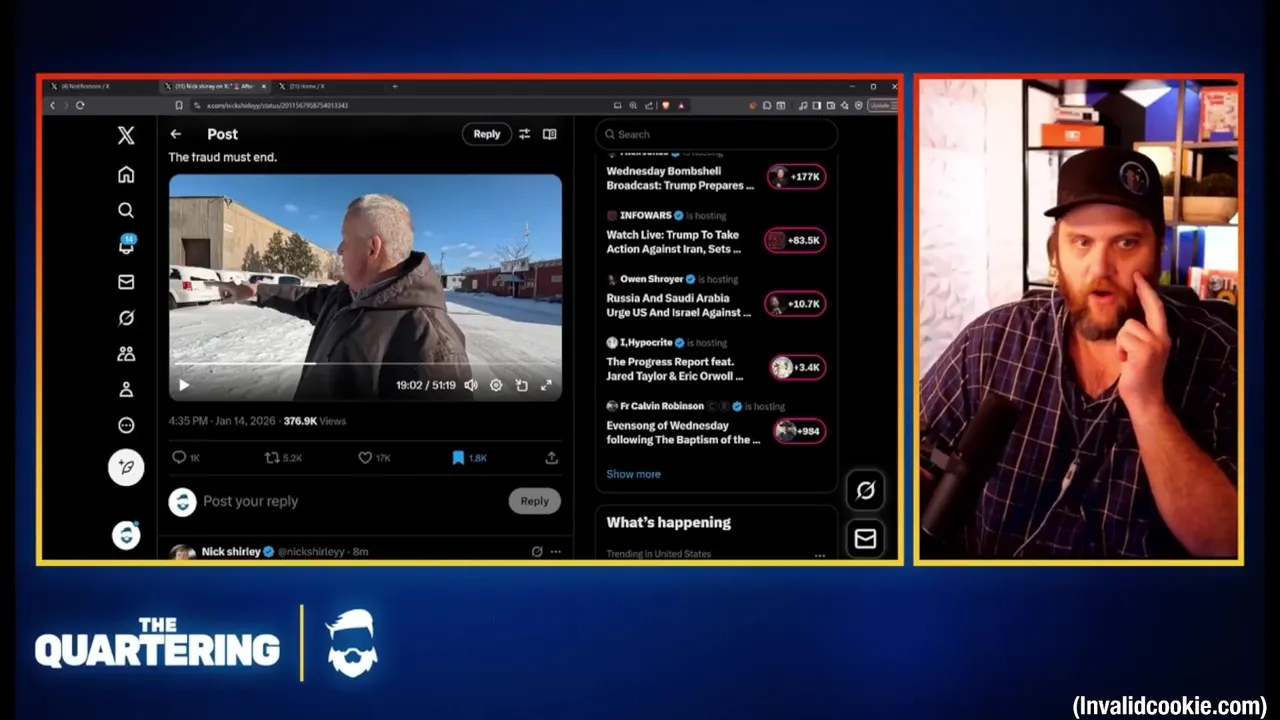The height and width of the screenshot is (720, 1280).
Task: Open The Progress Report feat. Jared Taylor space
Action: (675, 369)
